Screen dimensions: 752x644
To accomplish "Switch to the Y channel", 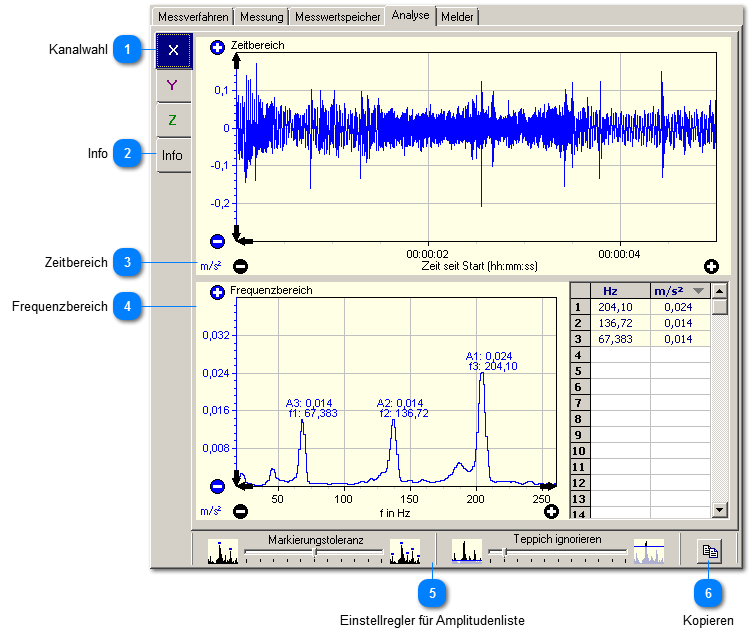I will [173, 85].
